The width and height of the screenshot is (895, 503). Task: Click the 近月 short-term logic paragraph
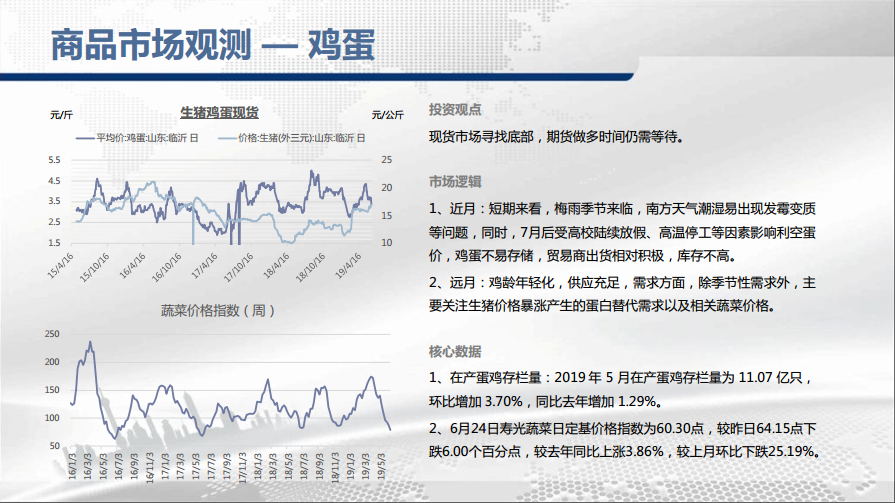tap(622, 232)
